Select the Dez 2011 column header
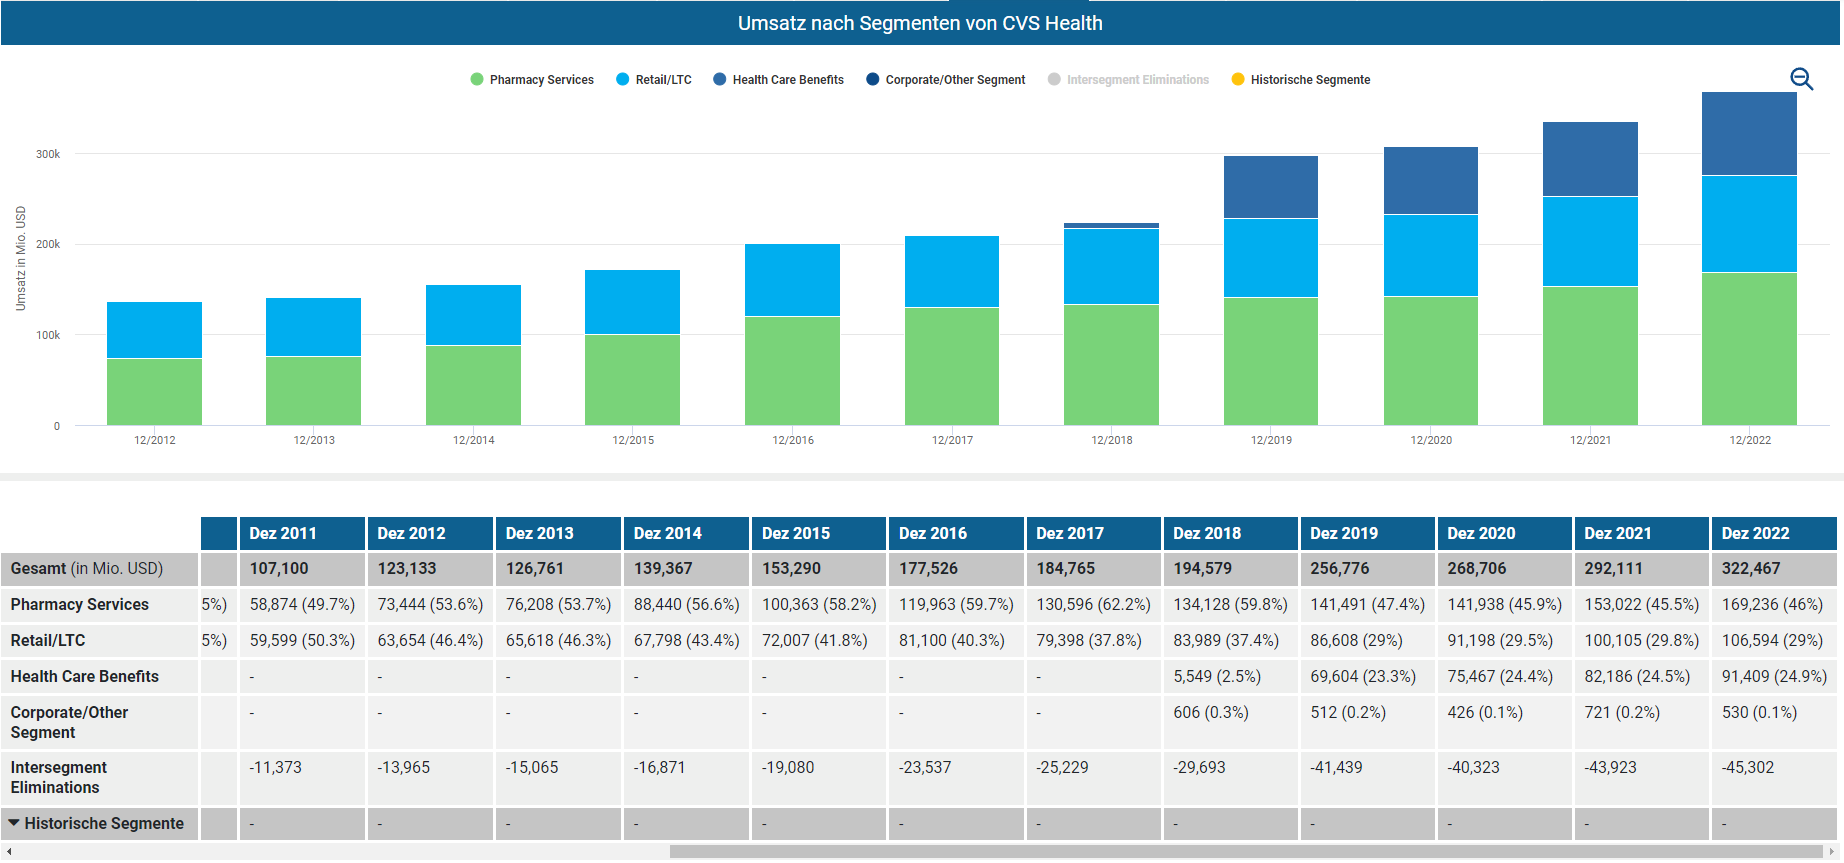The image size is (1844, 863). (x=283, y=533)
